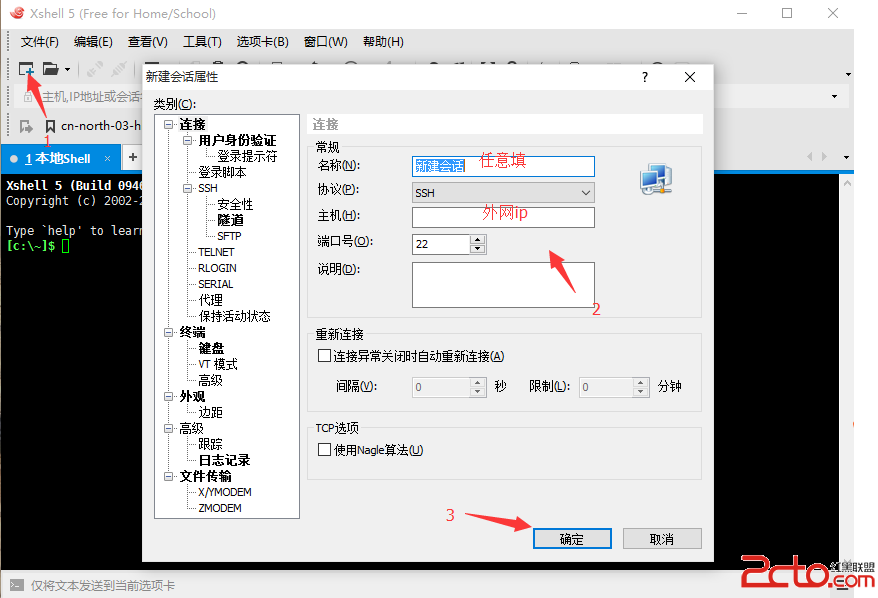Enable 连接异常关闭时自动重新连接 checkbox
The image size is (878, 598).
point(324,356)
